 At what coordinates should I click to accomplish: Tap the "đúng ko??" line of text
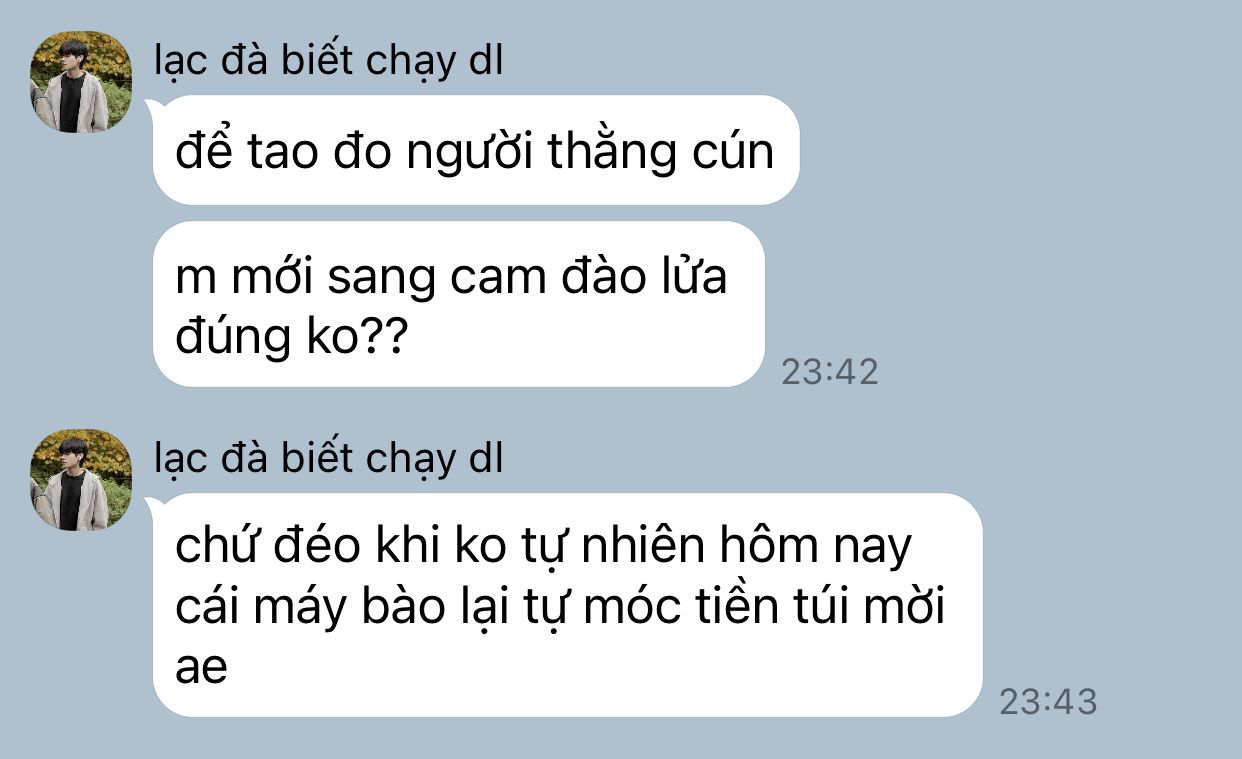tap(290, 338)
